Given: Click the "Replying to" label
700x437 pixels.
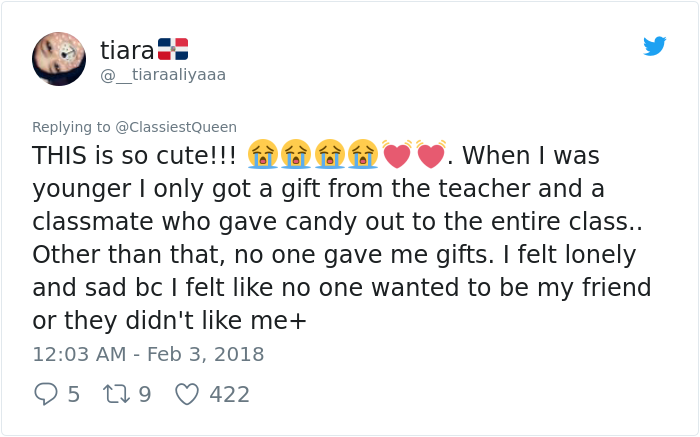Looking at the screenshot, I should pos(71,127).
